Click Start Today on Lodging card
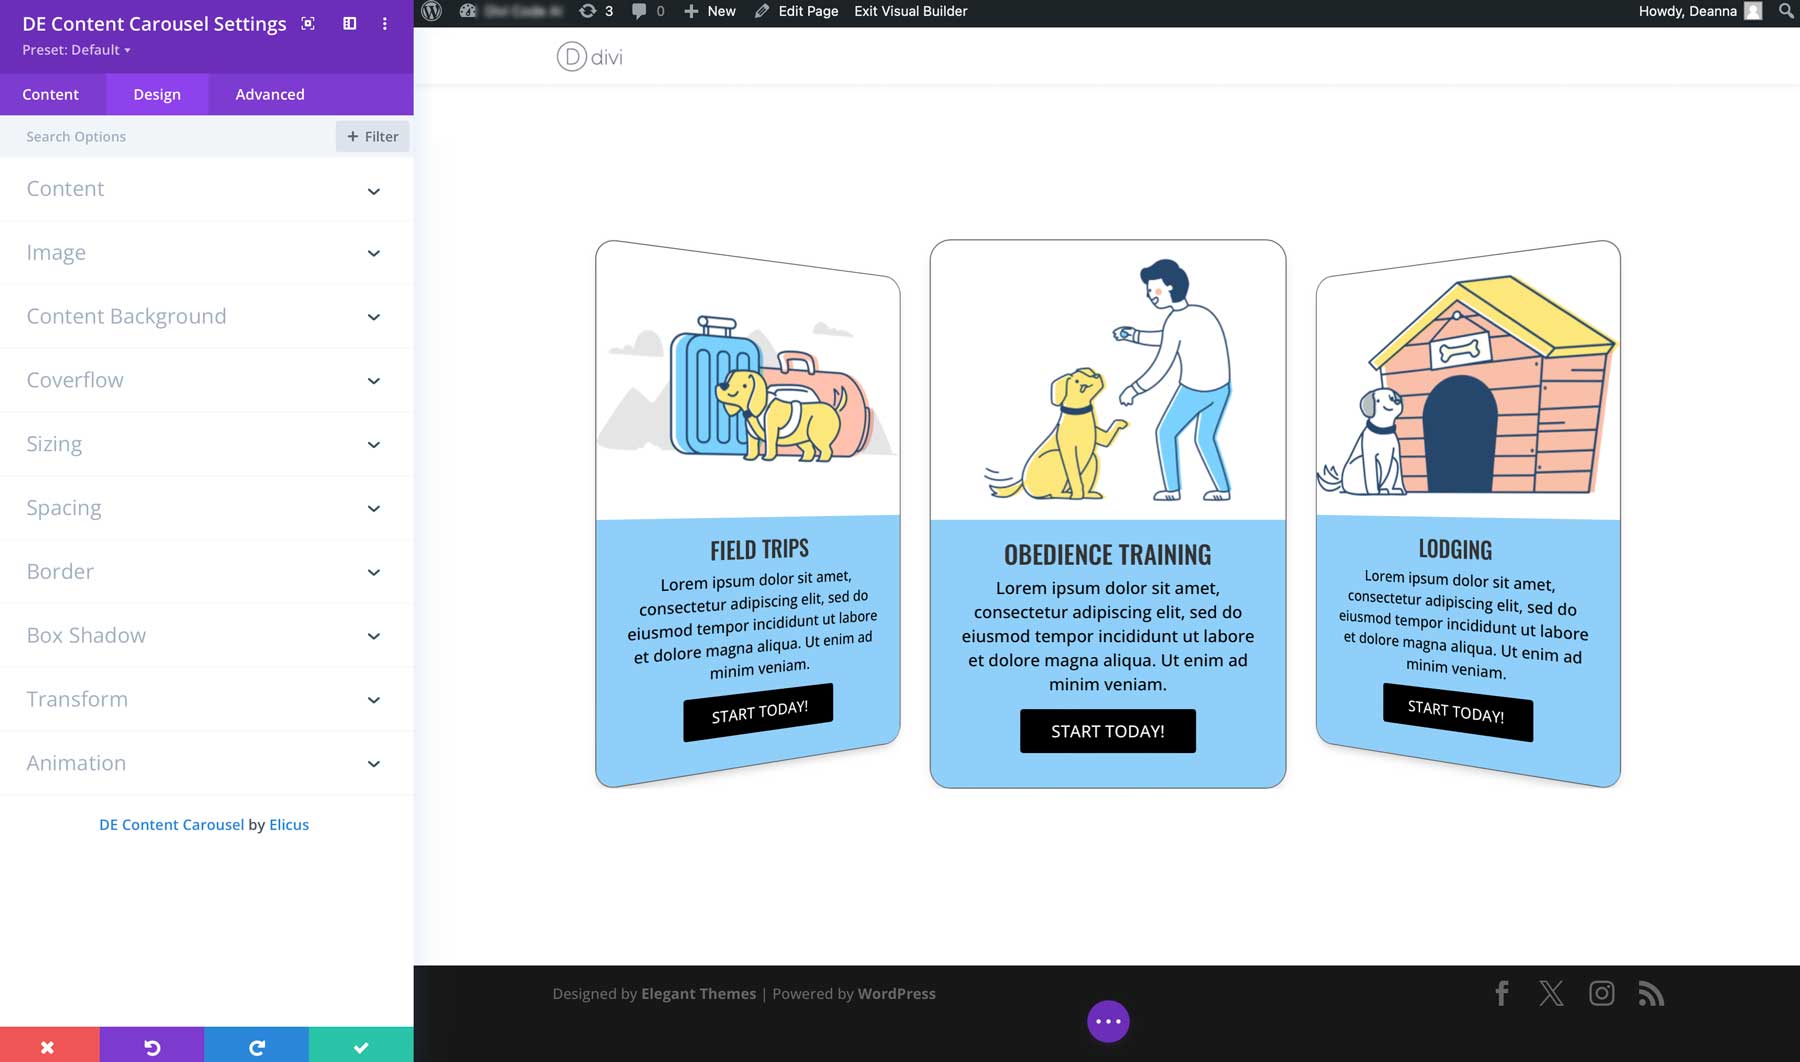Viewport: 1800px width, 1062px height. click(1457, 712)
